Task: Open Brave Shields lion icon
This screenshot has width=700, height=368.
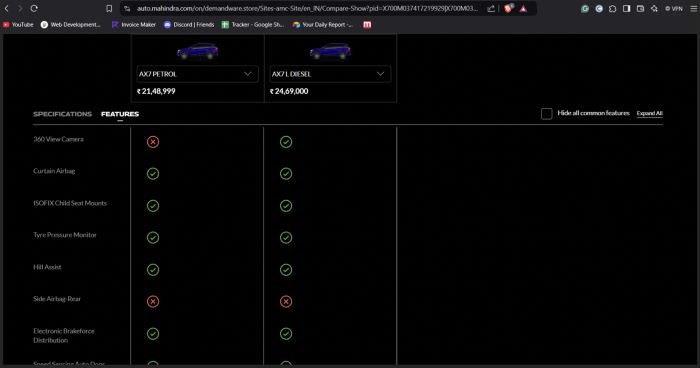Action: pyautogui.click(x=508, y=8)
